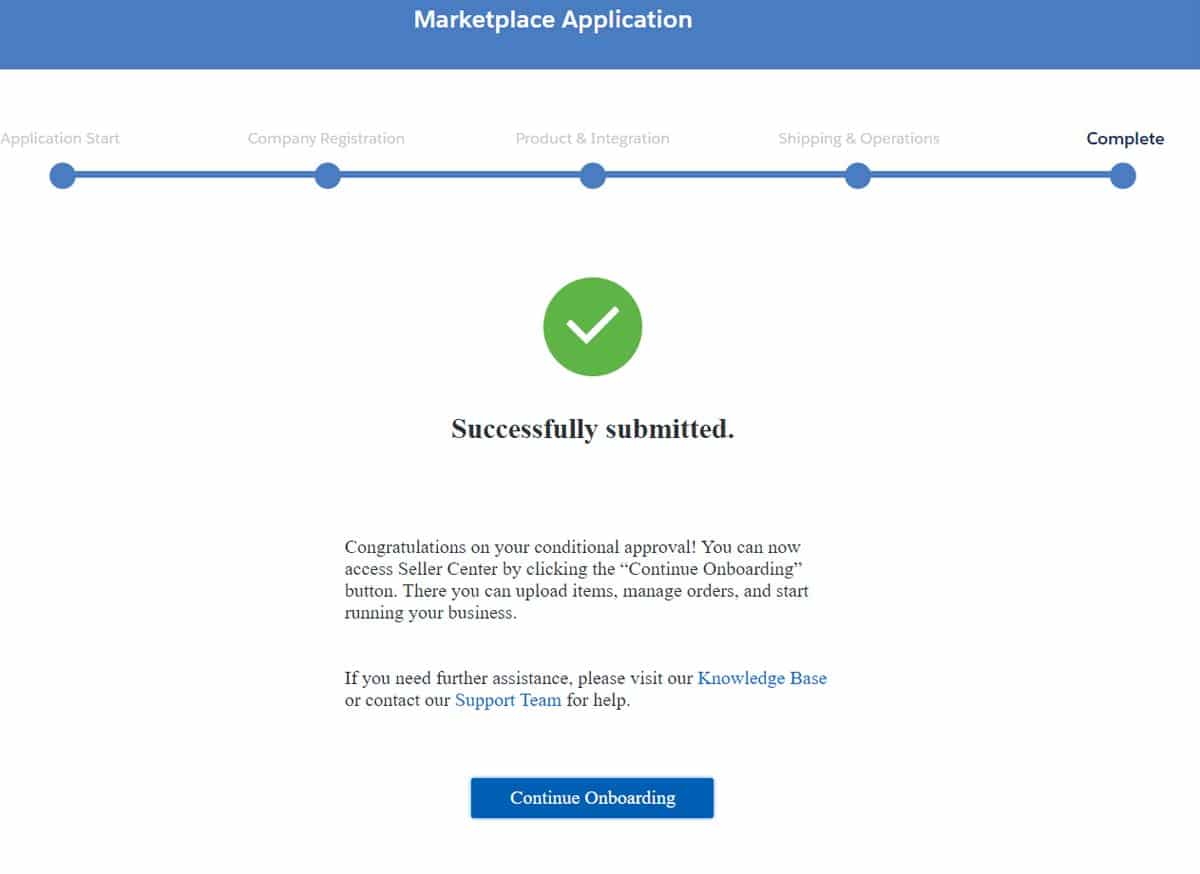This screenshot has height=874, width=1200.
Task: Open the Knowledge Base link
Action: (762, 678)
